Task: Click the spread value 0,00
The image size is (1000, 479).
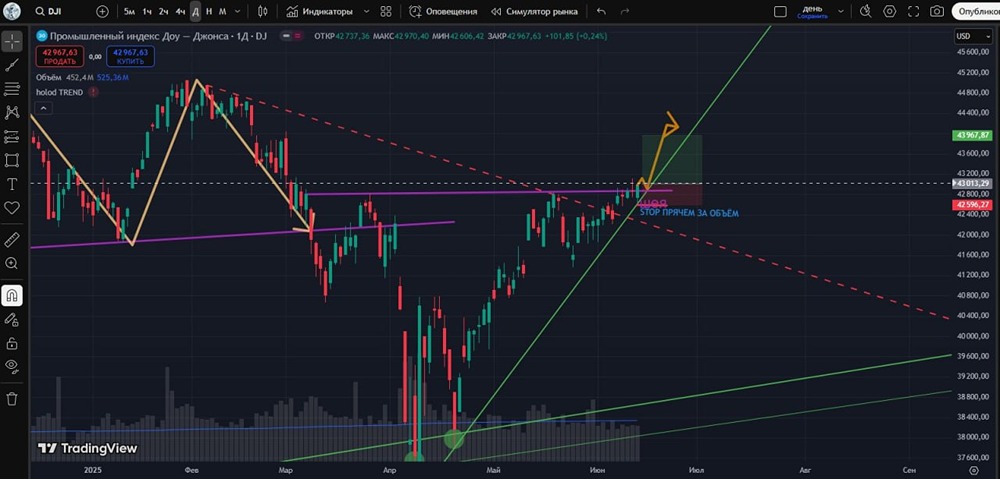Action: coord(95,57)
